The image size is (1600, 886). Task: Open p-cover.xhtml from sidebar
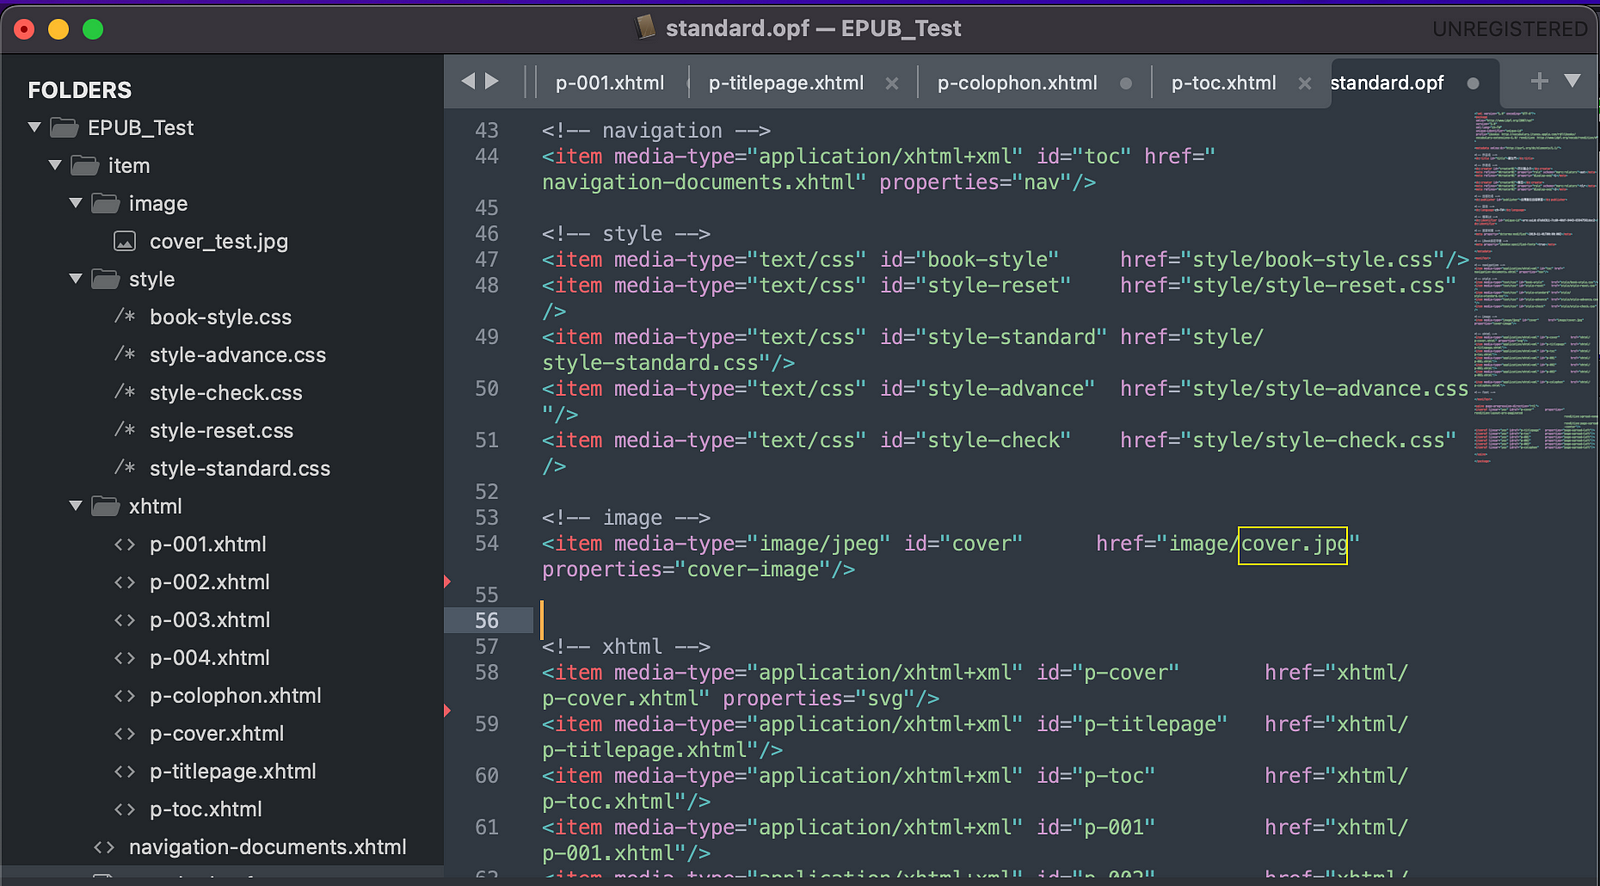point(217,734)
